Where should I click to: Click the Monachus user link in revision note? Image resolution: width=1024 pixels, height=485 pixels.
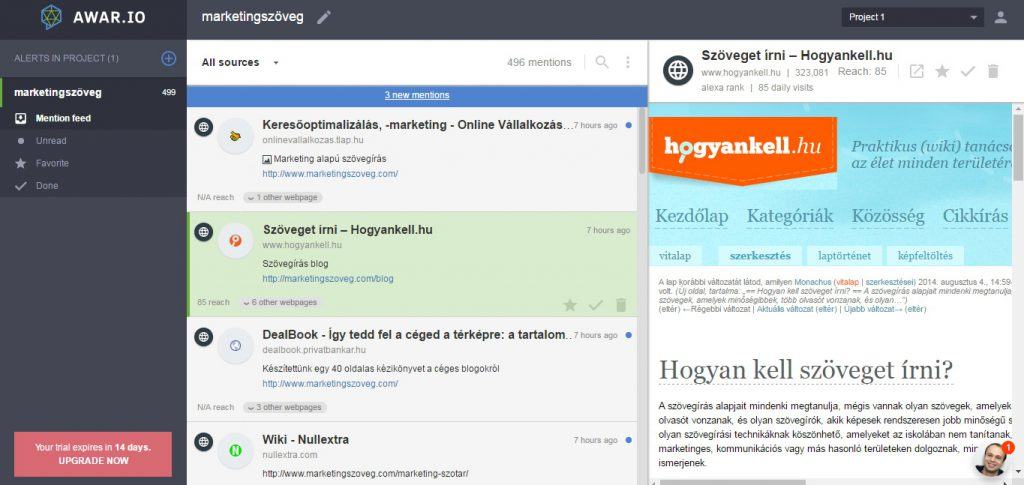[x=810, y=281]
